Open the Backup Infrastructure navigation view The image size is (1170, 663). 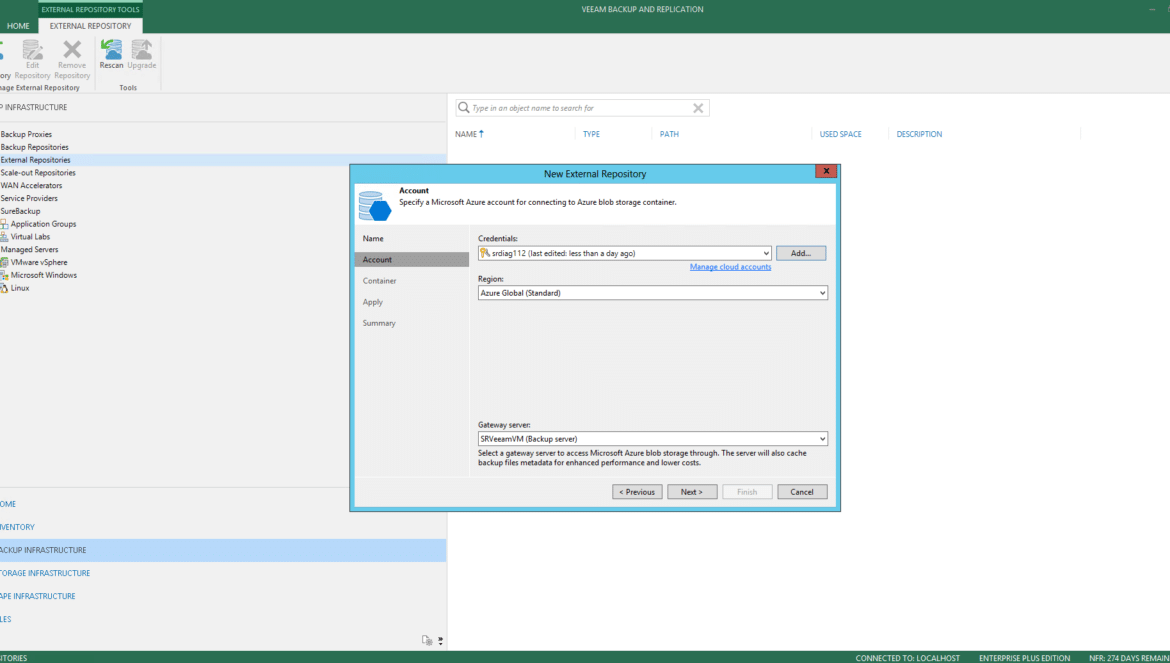click(223, 550)
